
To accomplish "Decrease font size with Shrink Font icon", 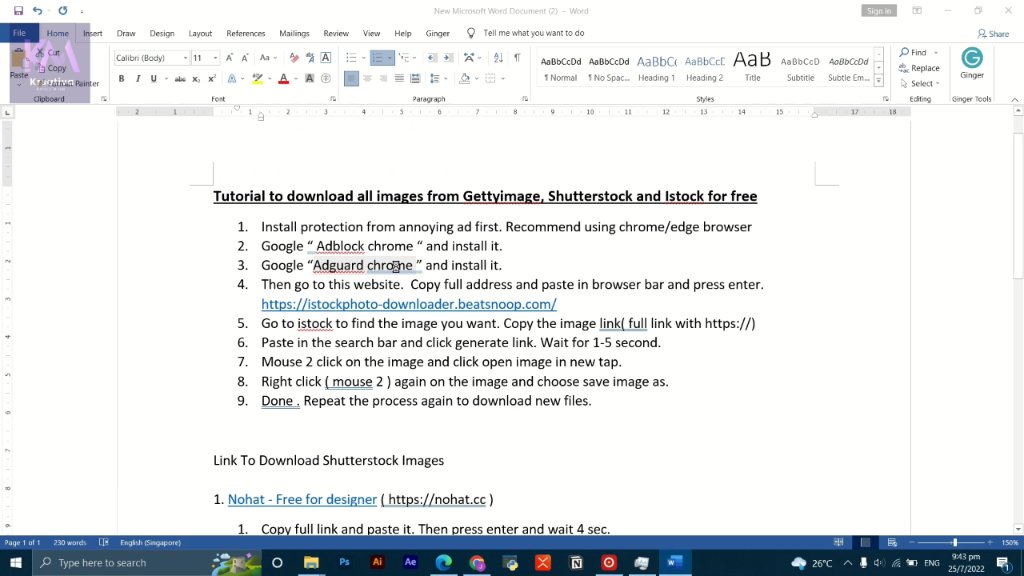I will (245, 57).
